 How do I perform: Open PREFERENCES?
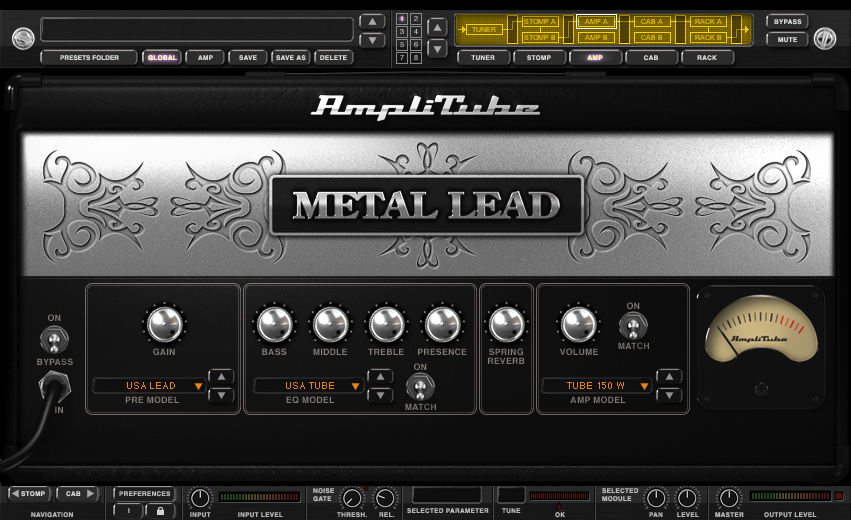(x=144, y=493)
